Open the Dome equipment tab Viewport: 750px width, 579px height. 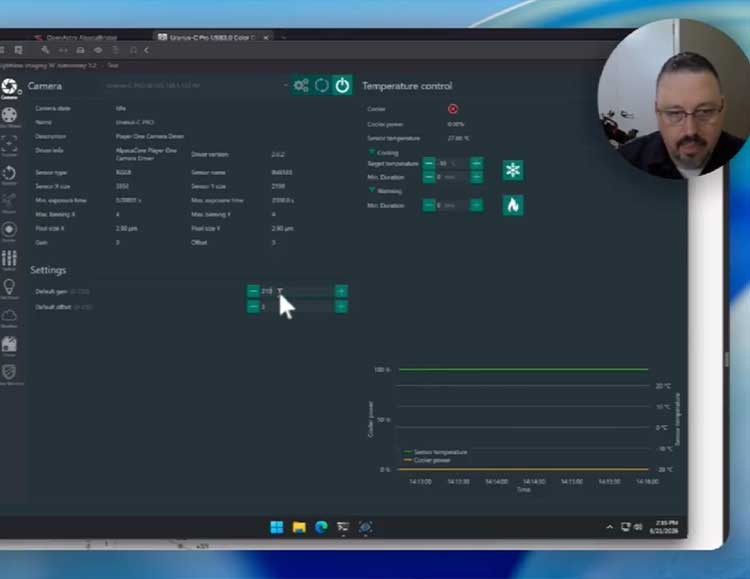pyautogui.click(x=9, y=345)
